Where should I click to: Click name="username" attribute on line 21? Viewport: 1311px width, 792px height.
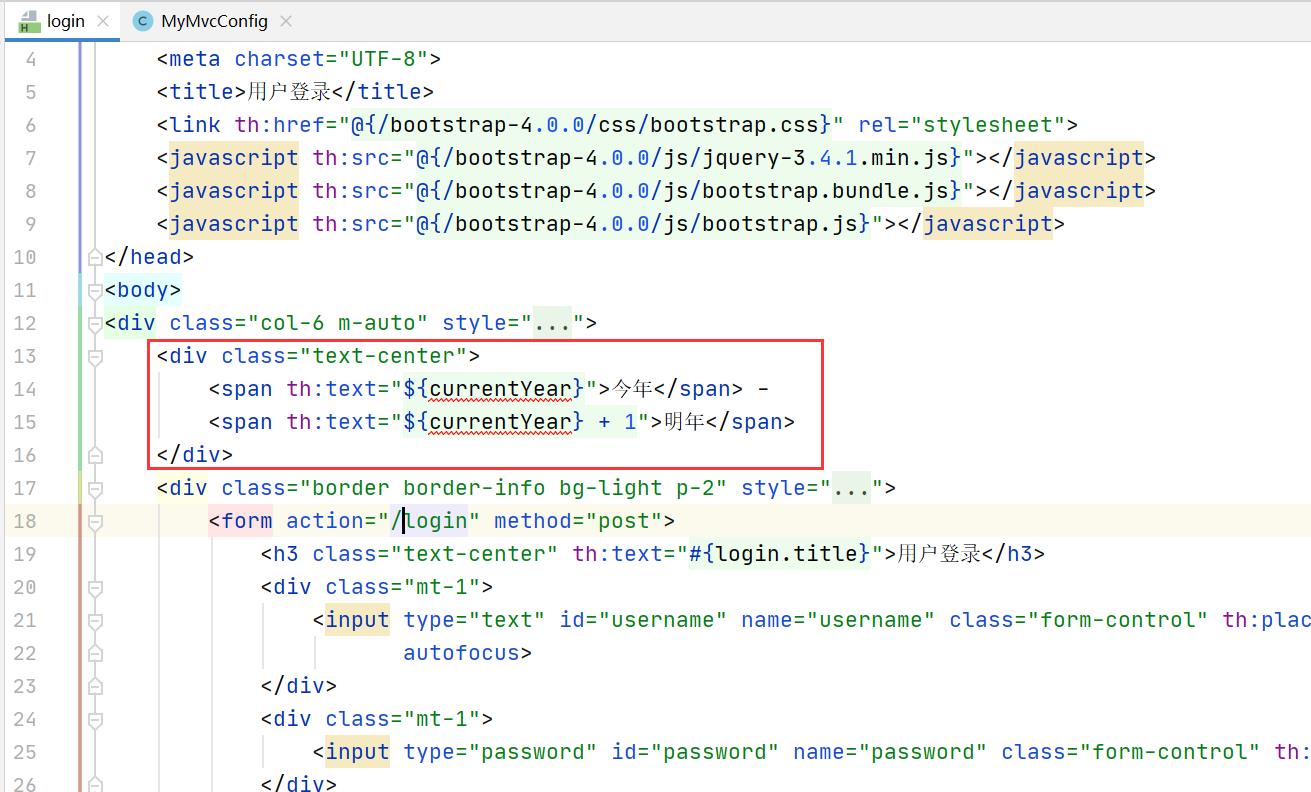tap(838, 620)
